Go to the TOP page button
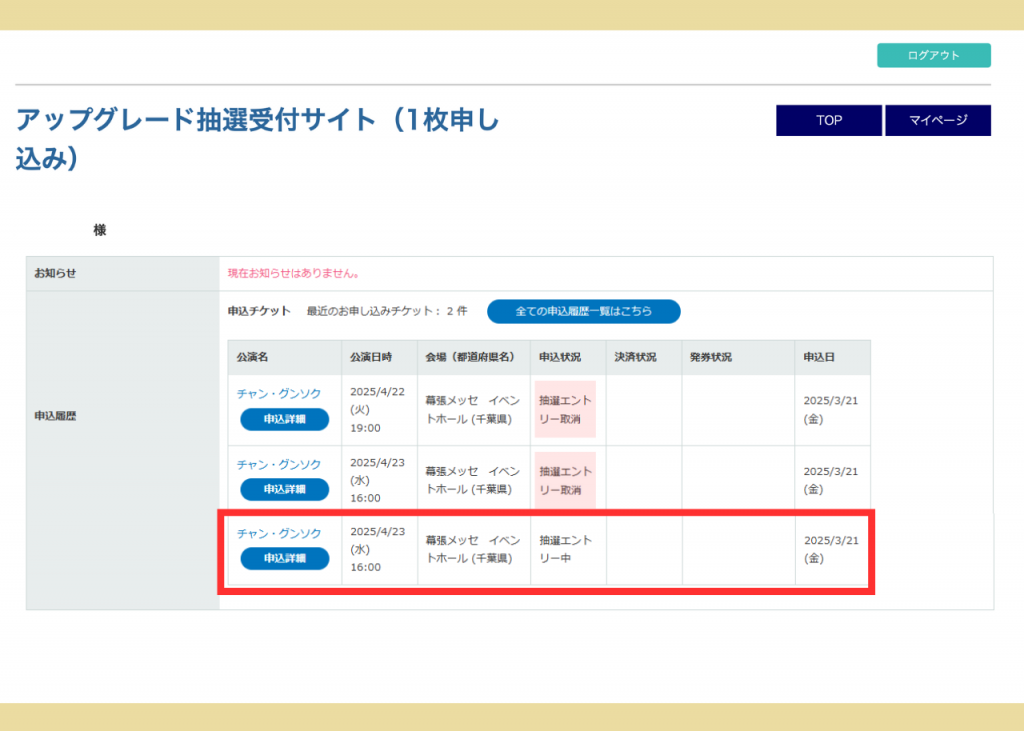The height and width of the screenshot is (731, 1024). [x=829, y=120]
